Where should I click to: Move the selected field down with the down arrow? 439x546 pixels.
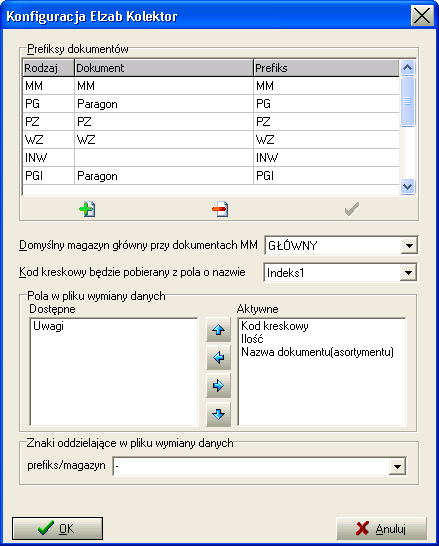[x=218, y=414]
